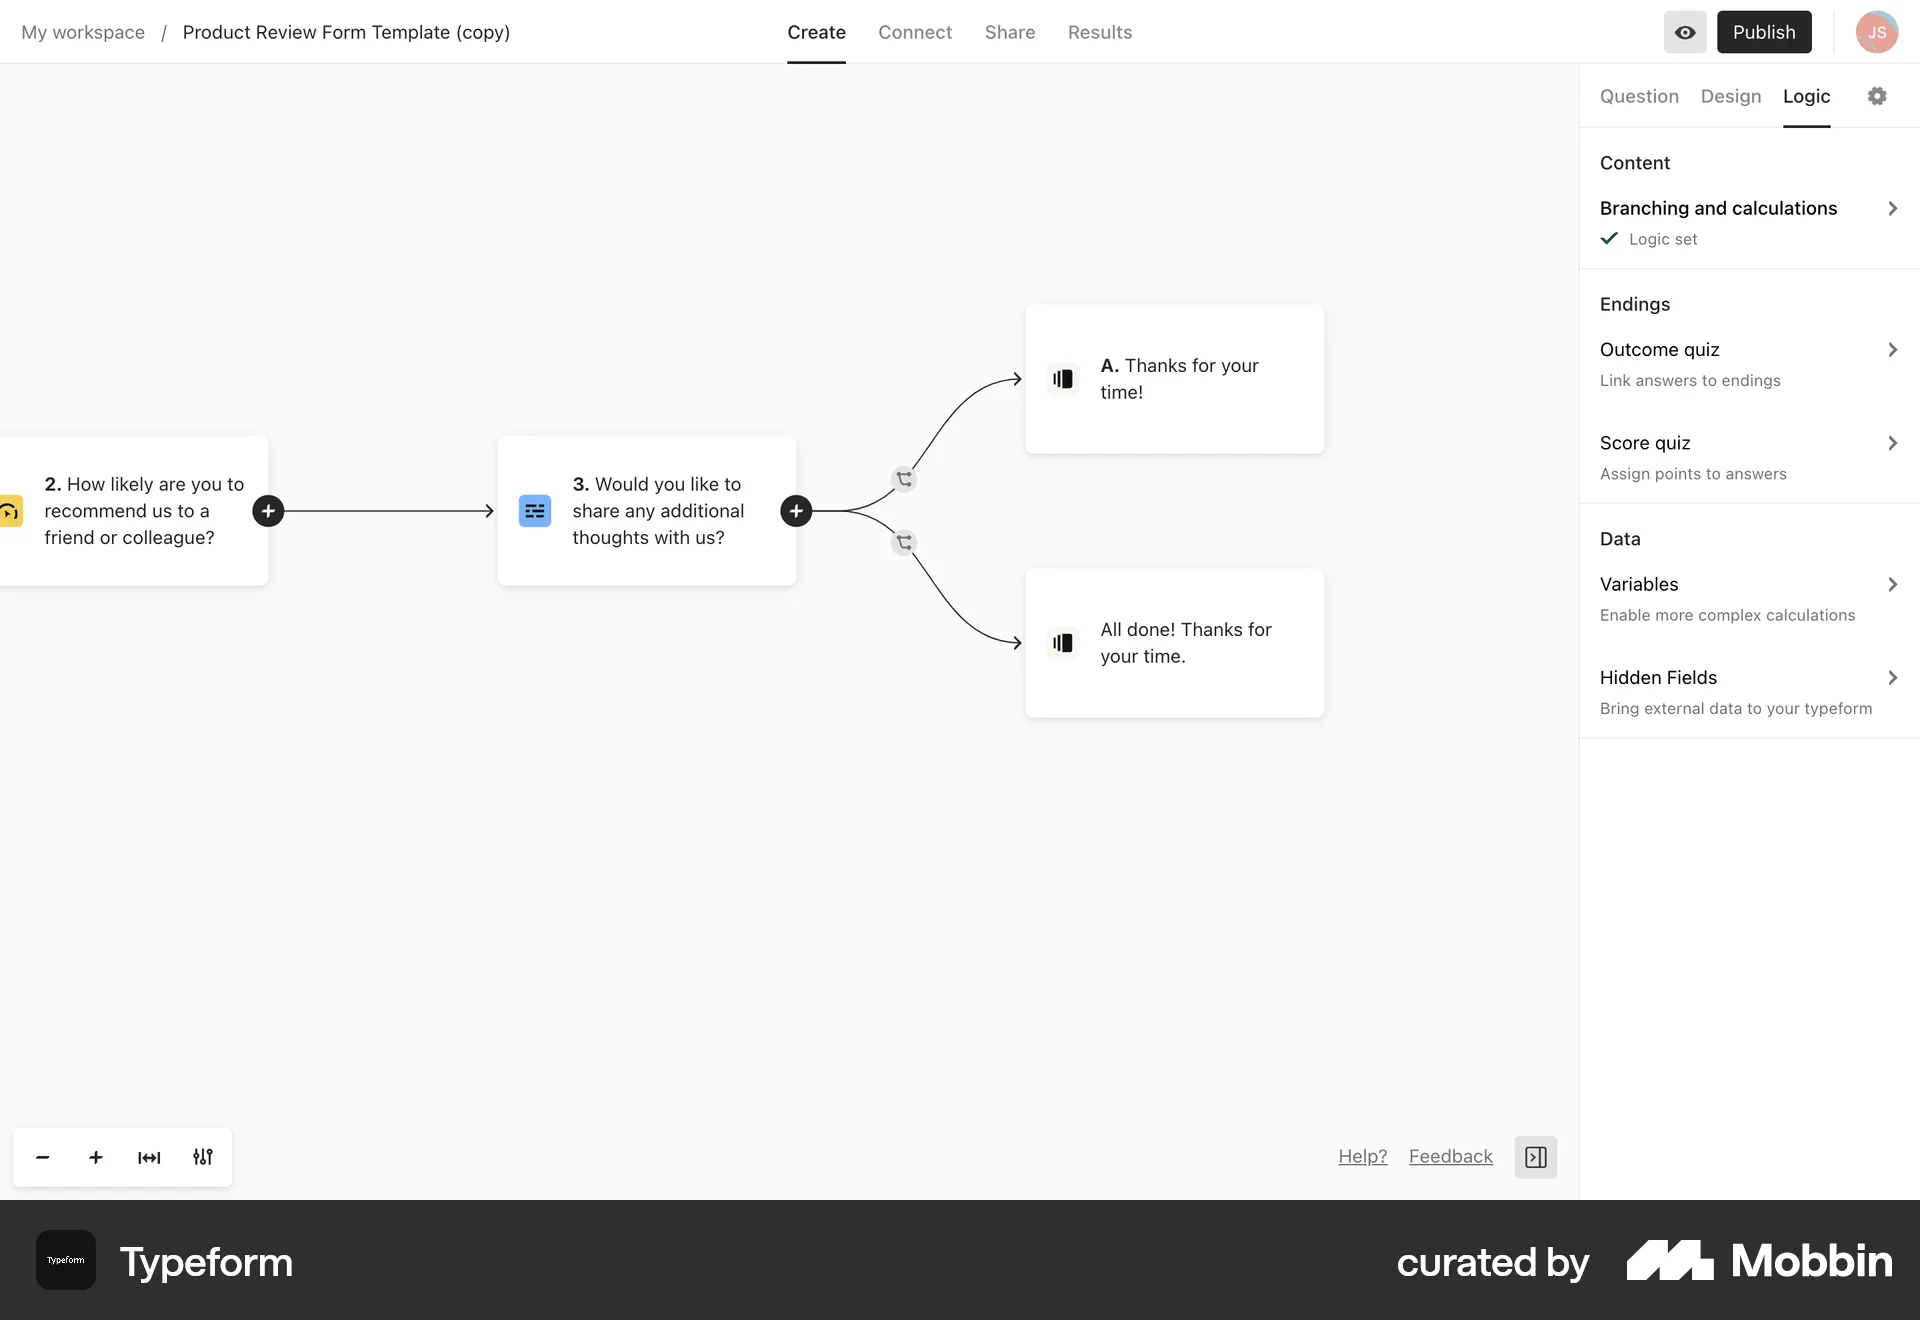Screen dimensions: 1920x1320
Task: Select the Thanks for your time ending node
Action: pyautogui.click(x=1175, y=379)
